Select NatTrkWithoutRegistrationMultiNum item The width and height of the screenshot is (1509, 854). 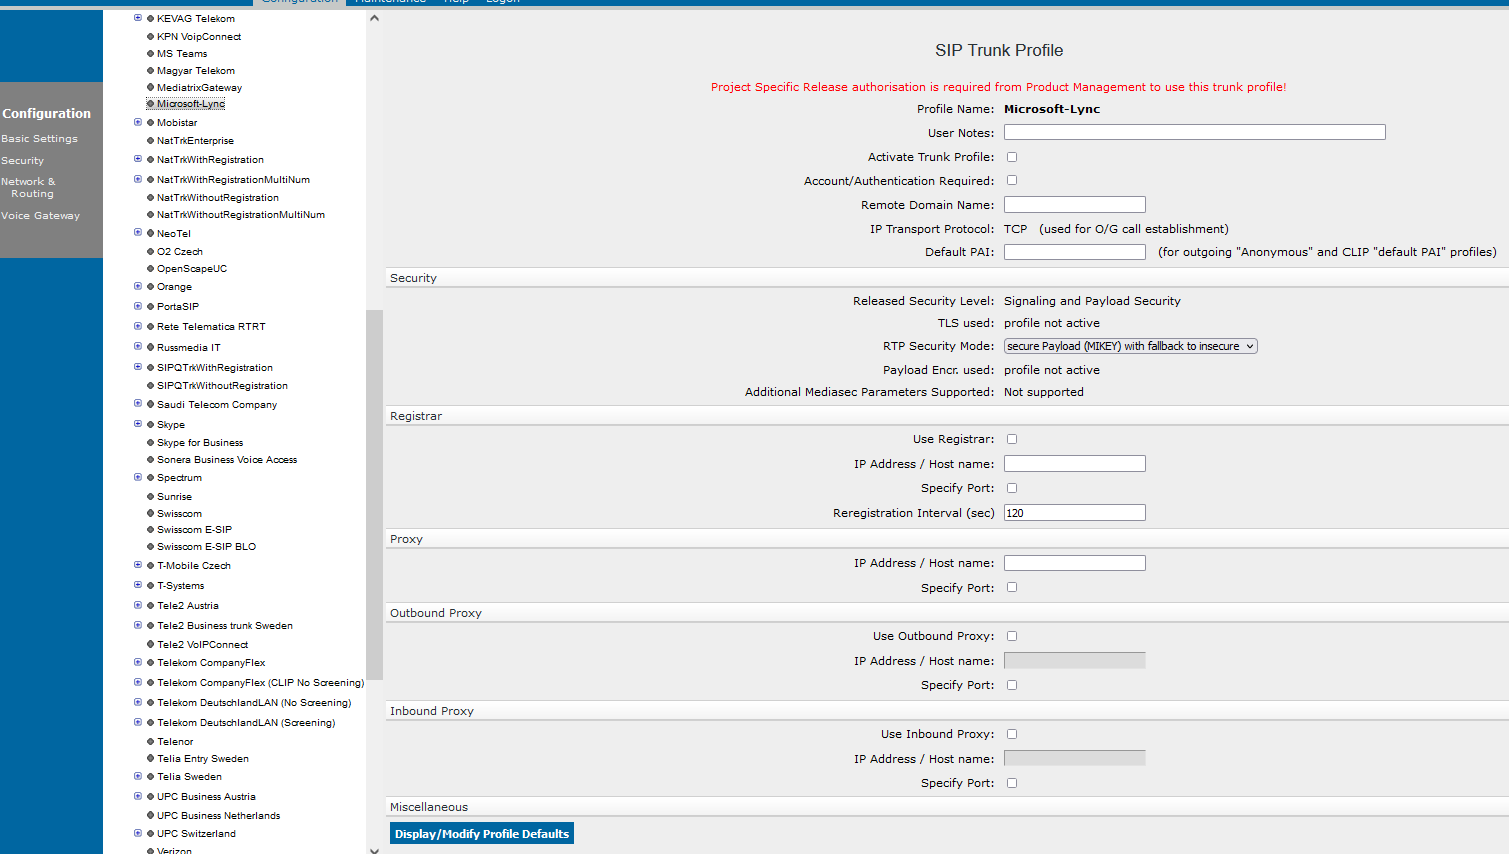tap(241, 215)
